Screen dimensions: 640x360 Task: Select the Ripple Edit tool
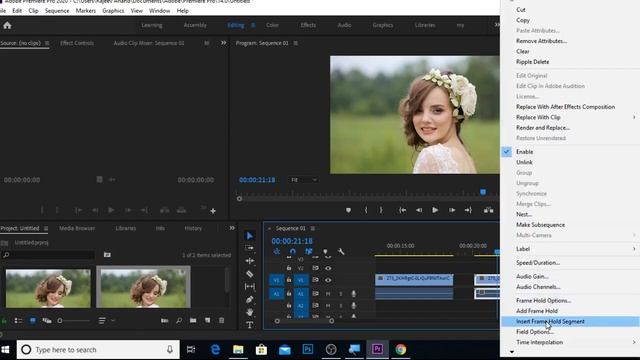point(249,261)
